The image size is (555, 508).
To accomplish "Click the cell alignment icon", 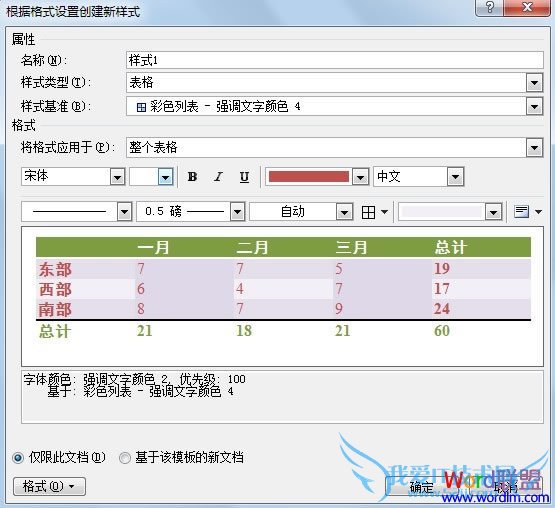I will click(x=521, y=212).
